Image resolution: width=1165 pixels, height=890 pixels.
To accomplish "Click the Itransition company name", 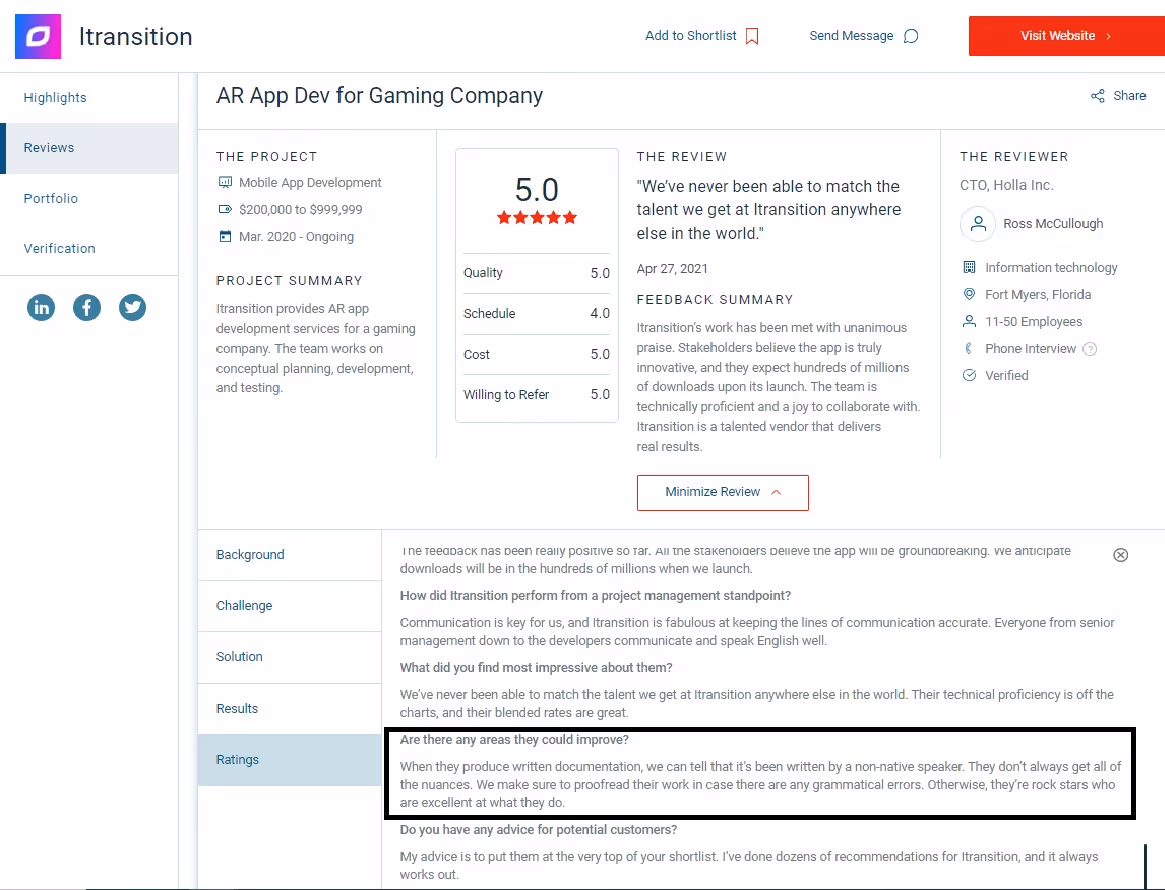I will point(136,36).
